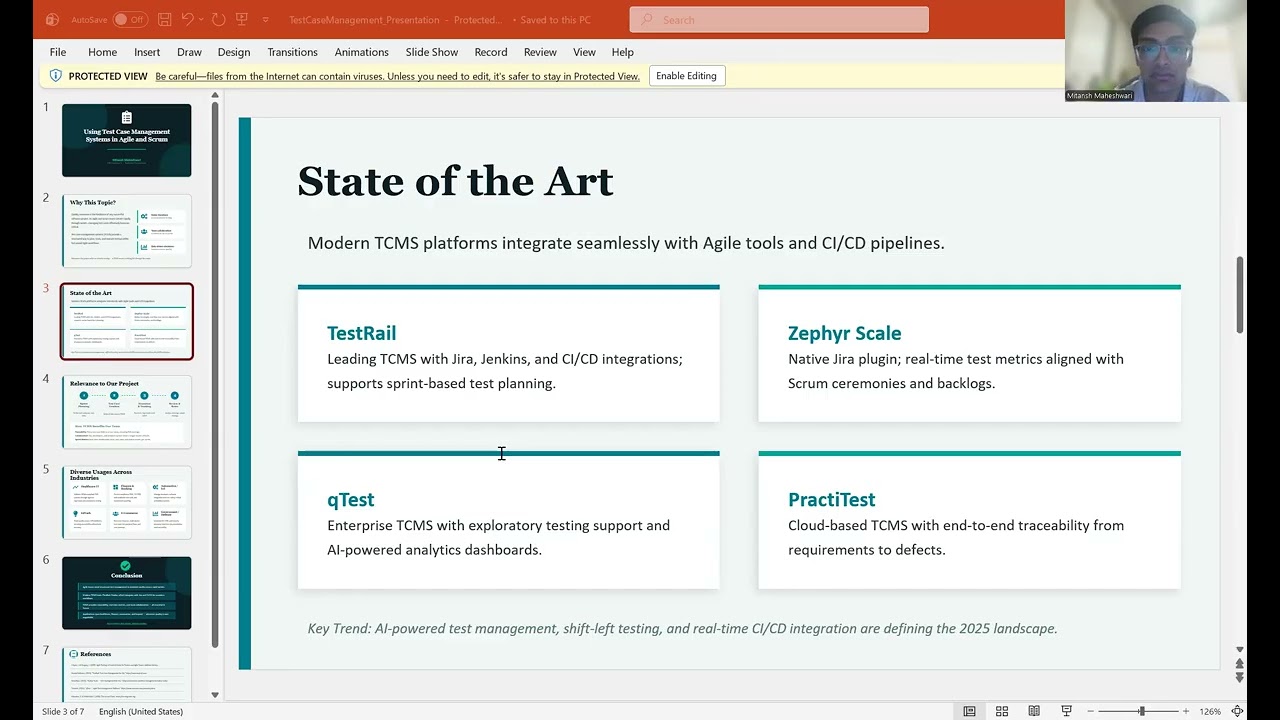This screenshot has height=720, width=1280.
Task: Click the slide title 'State of the Art'
Action: click(x=455, y=181)
